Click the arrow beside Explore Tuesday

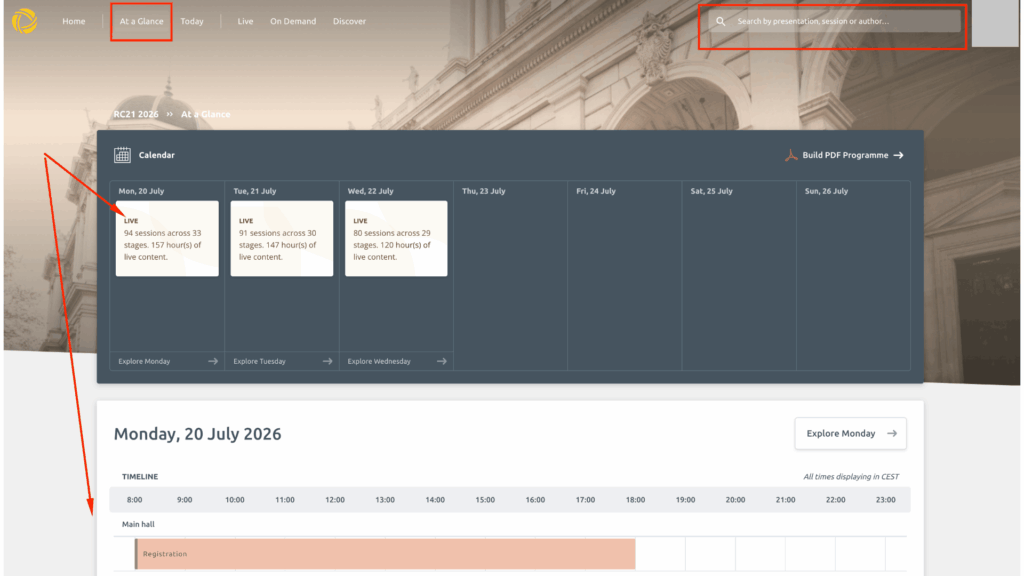(x=327, y=361)
